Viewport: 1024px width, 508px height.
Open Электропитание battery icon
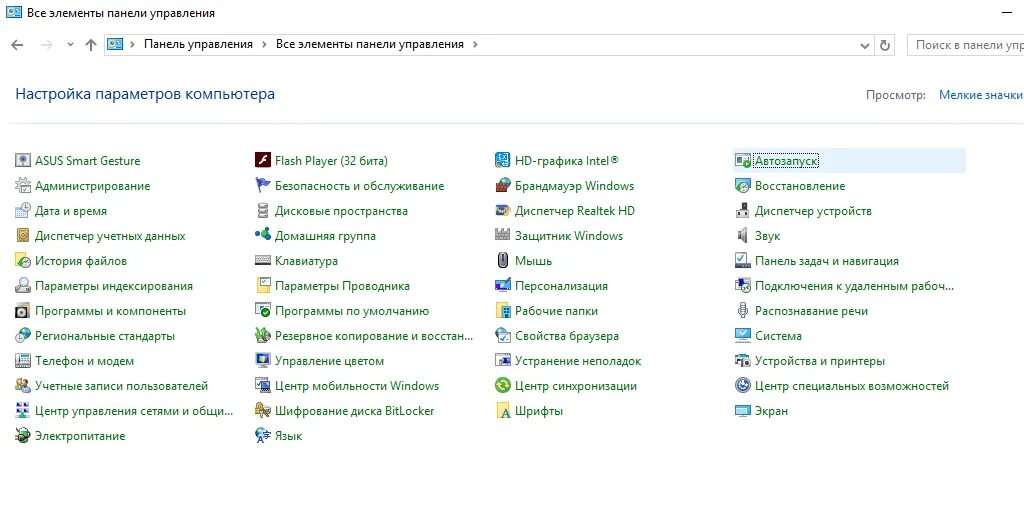tap(23, 436)
